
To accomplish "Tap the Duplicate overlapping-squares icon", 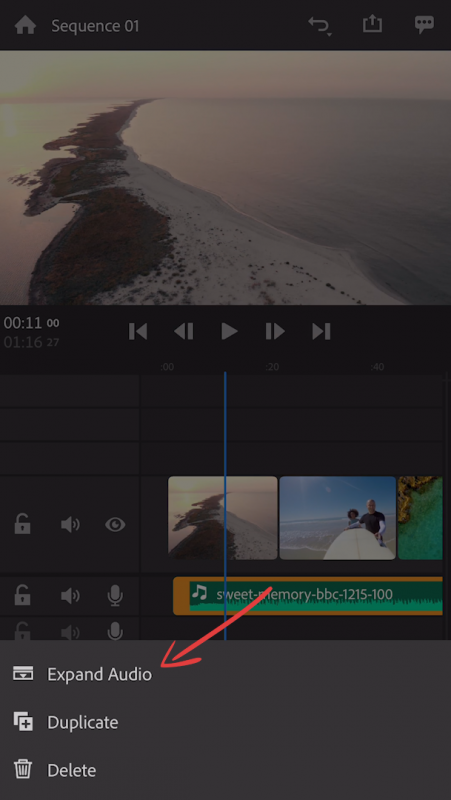I will (23, 722).
